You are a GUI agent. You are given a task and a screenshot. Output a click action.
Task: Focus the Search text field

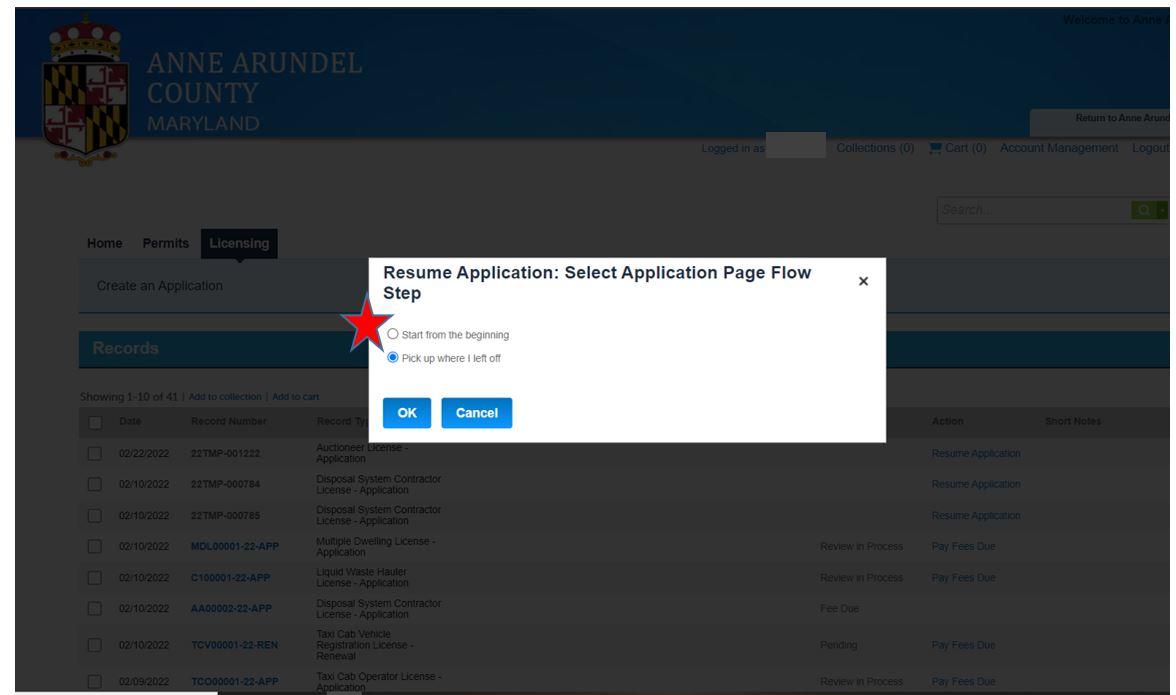click(x=1034, y=210)
